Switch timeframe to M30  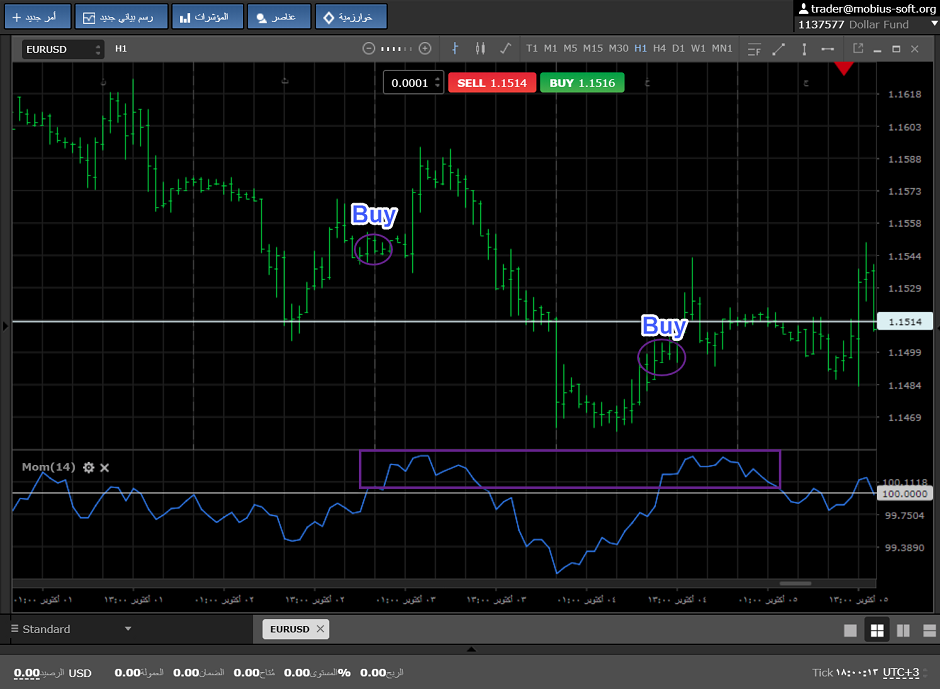pyautogui.click(x=619, y=49)
